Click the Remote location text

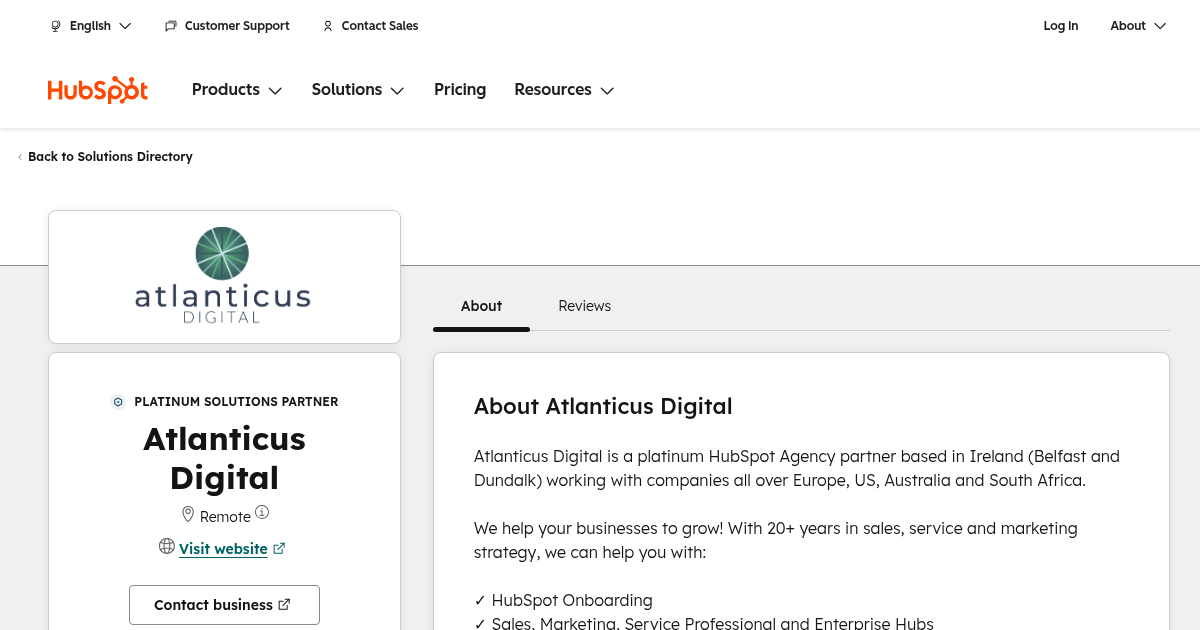click(225, 516)
